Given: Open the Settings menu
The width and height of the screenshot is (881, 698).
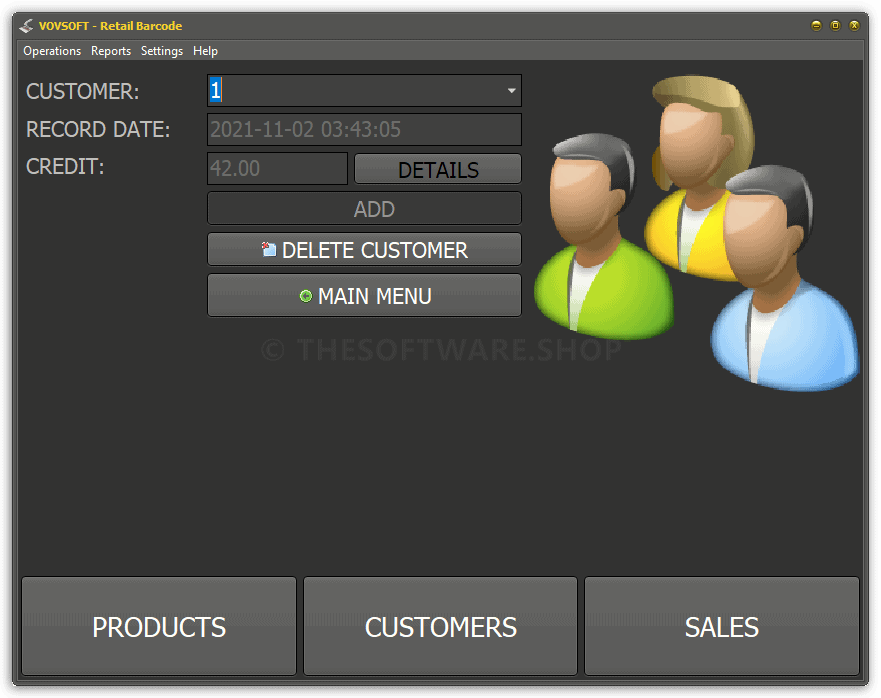Looking at the screenshot, I should pyautogui.click(x=162, y=51).
